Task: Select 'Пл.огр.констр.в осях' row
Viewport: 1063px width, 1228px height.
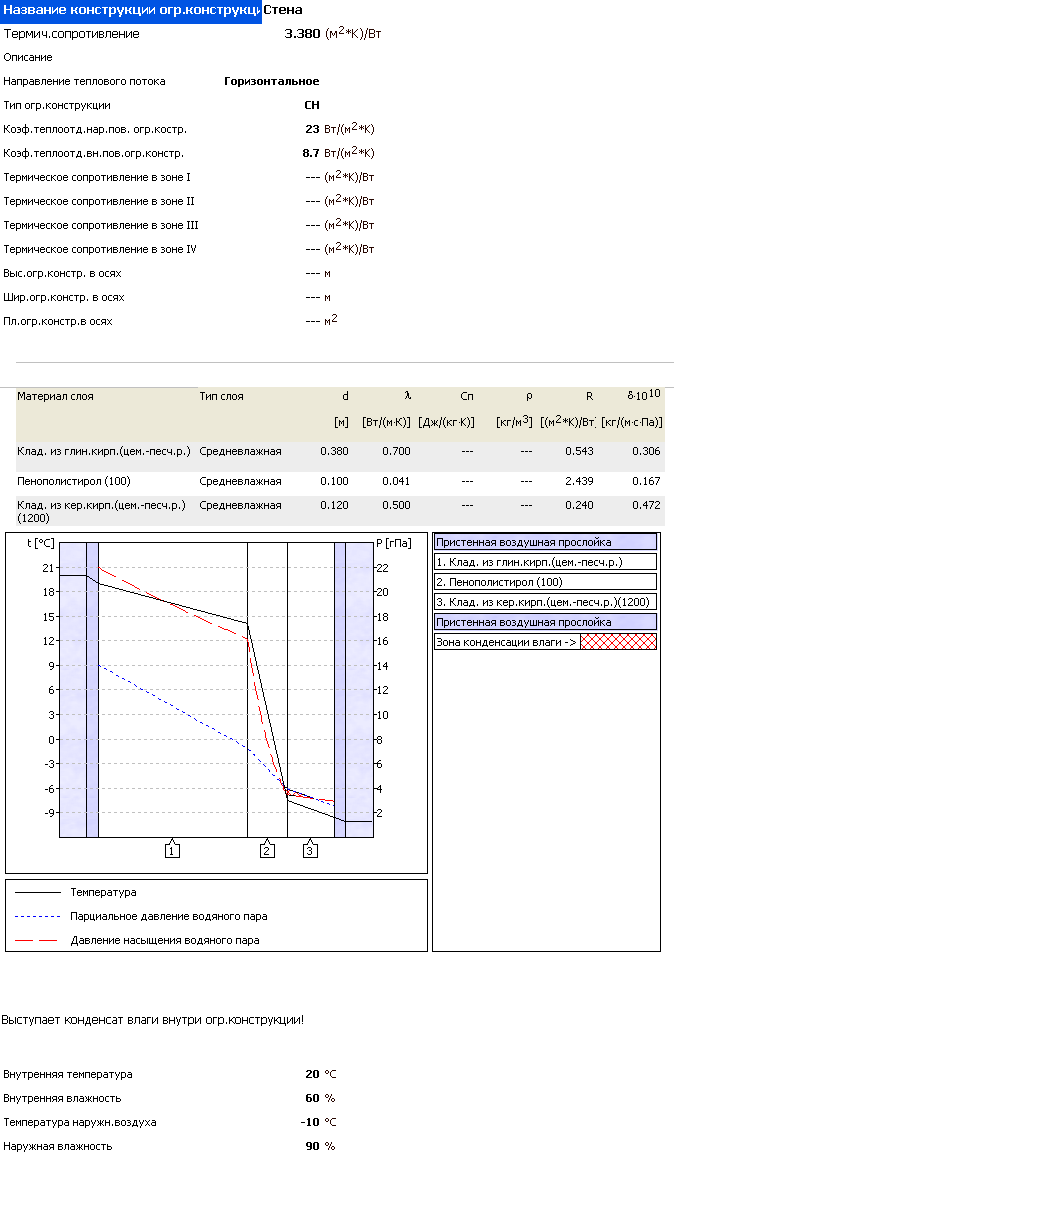Action: tap(58, 321)
